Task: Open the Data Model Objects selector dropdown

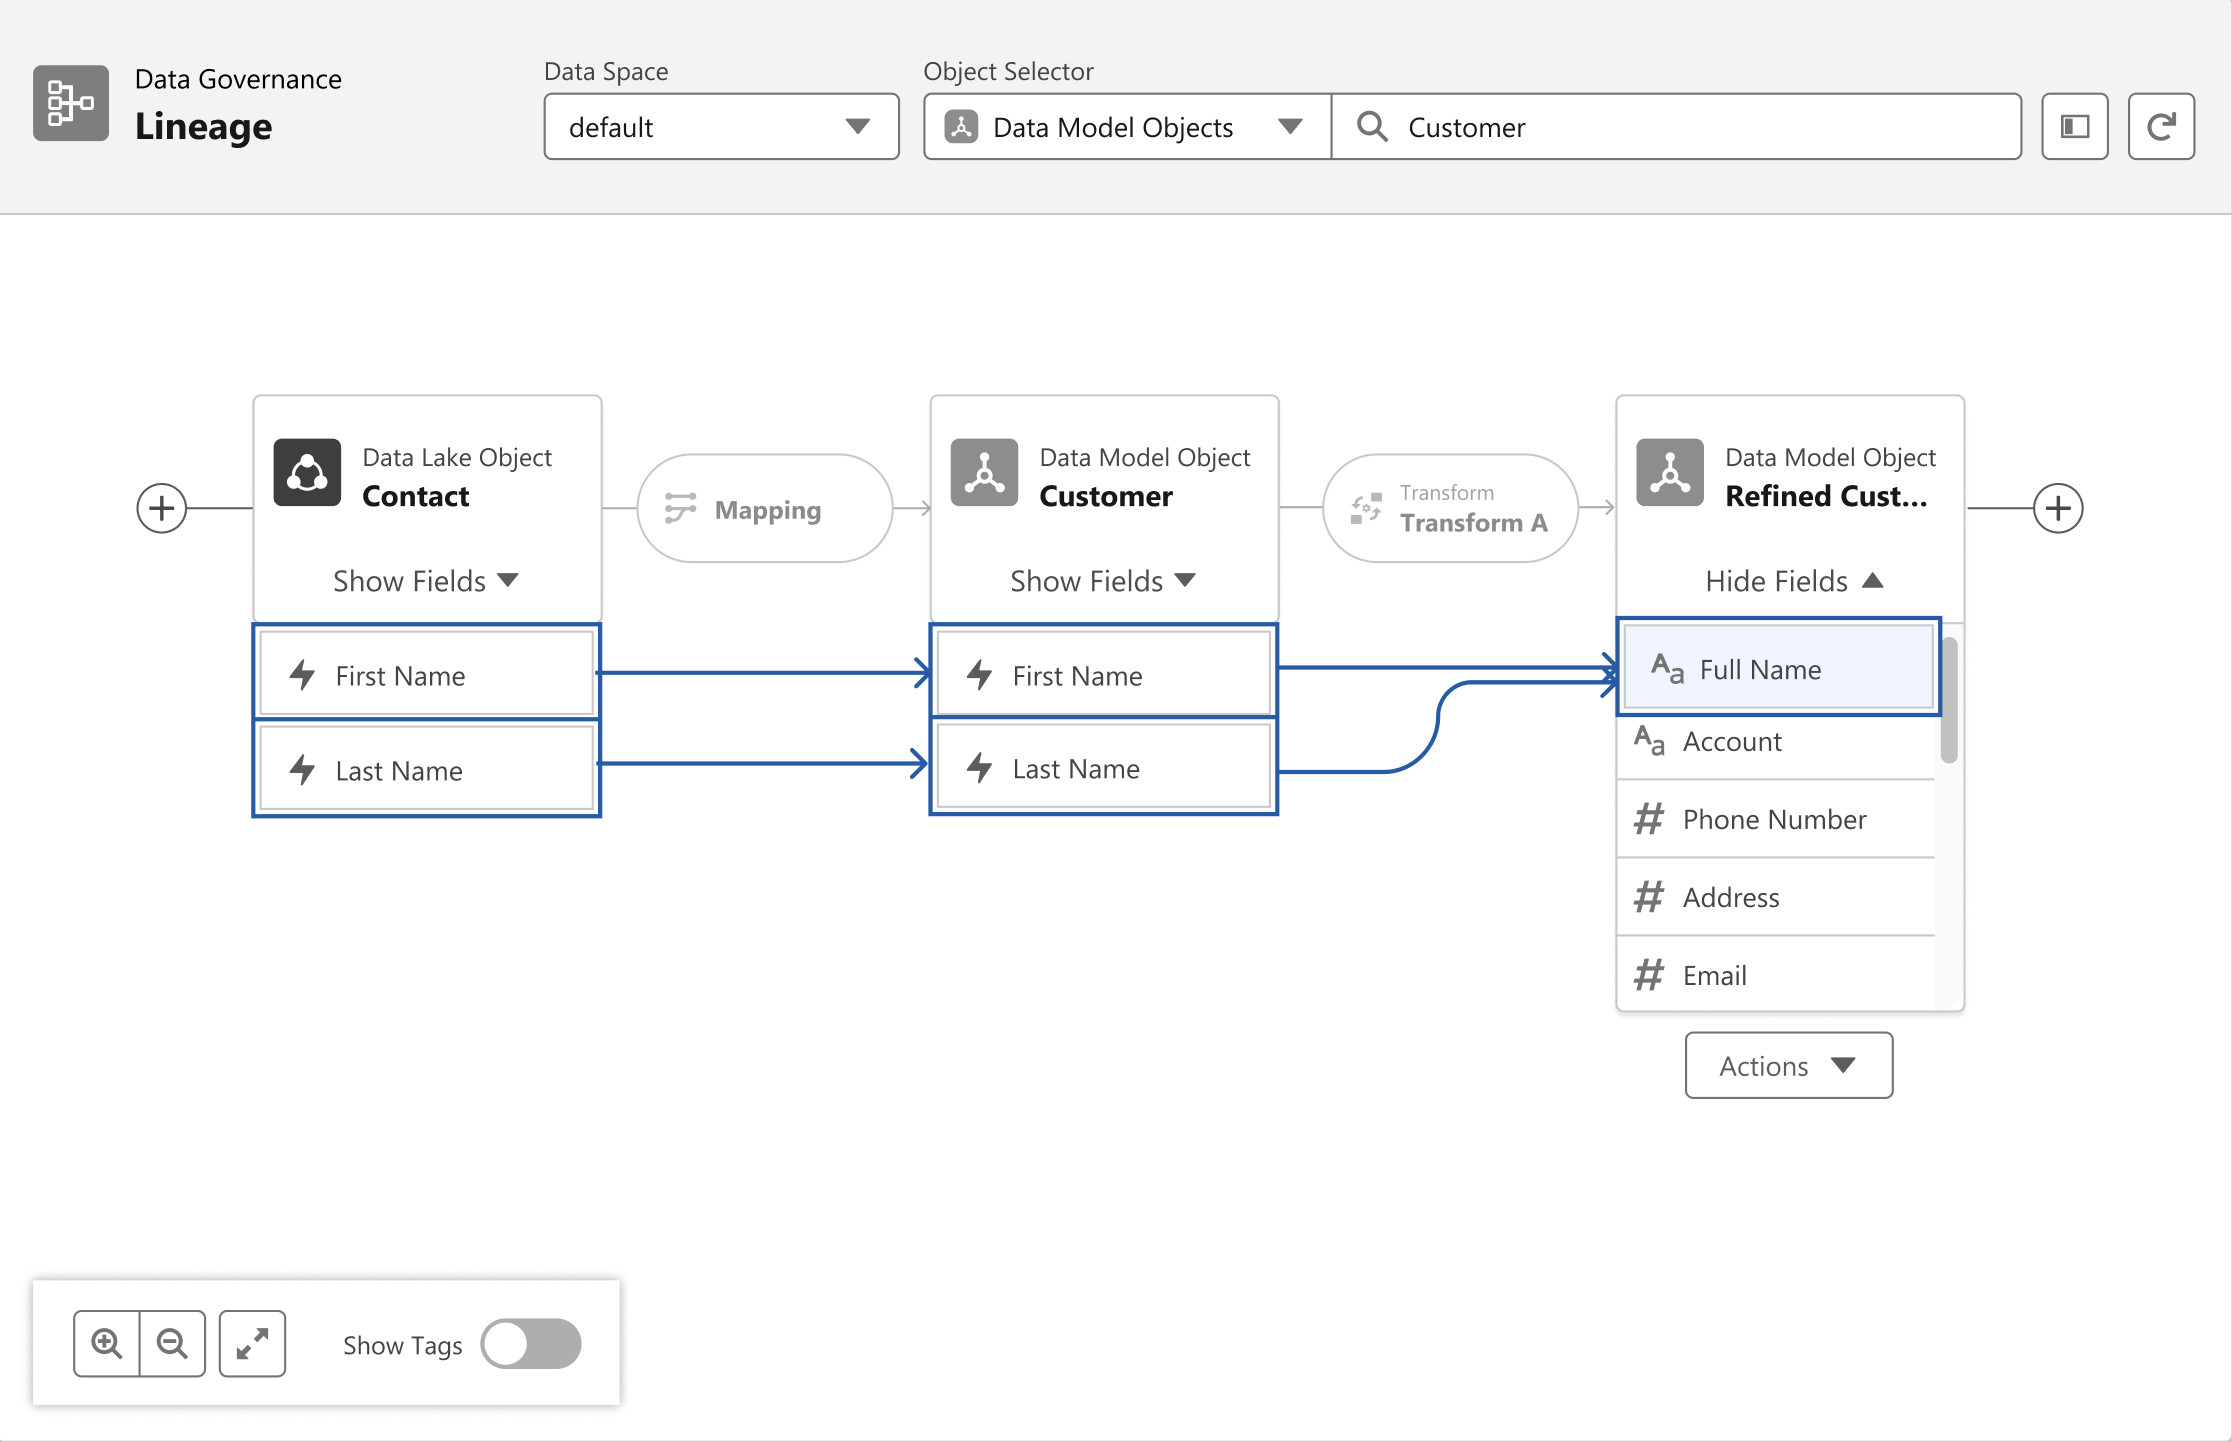Action: coord(1127,126)
